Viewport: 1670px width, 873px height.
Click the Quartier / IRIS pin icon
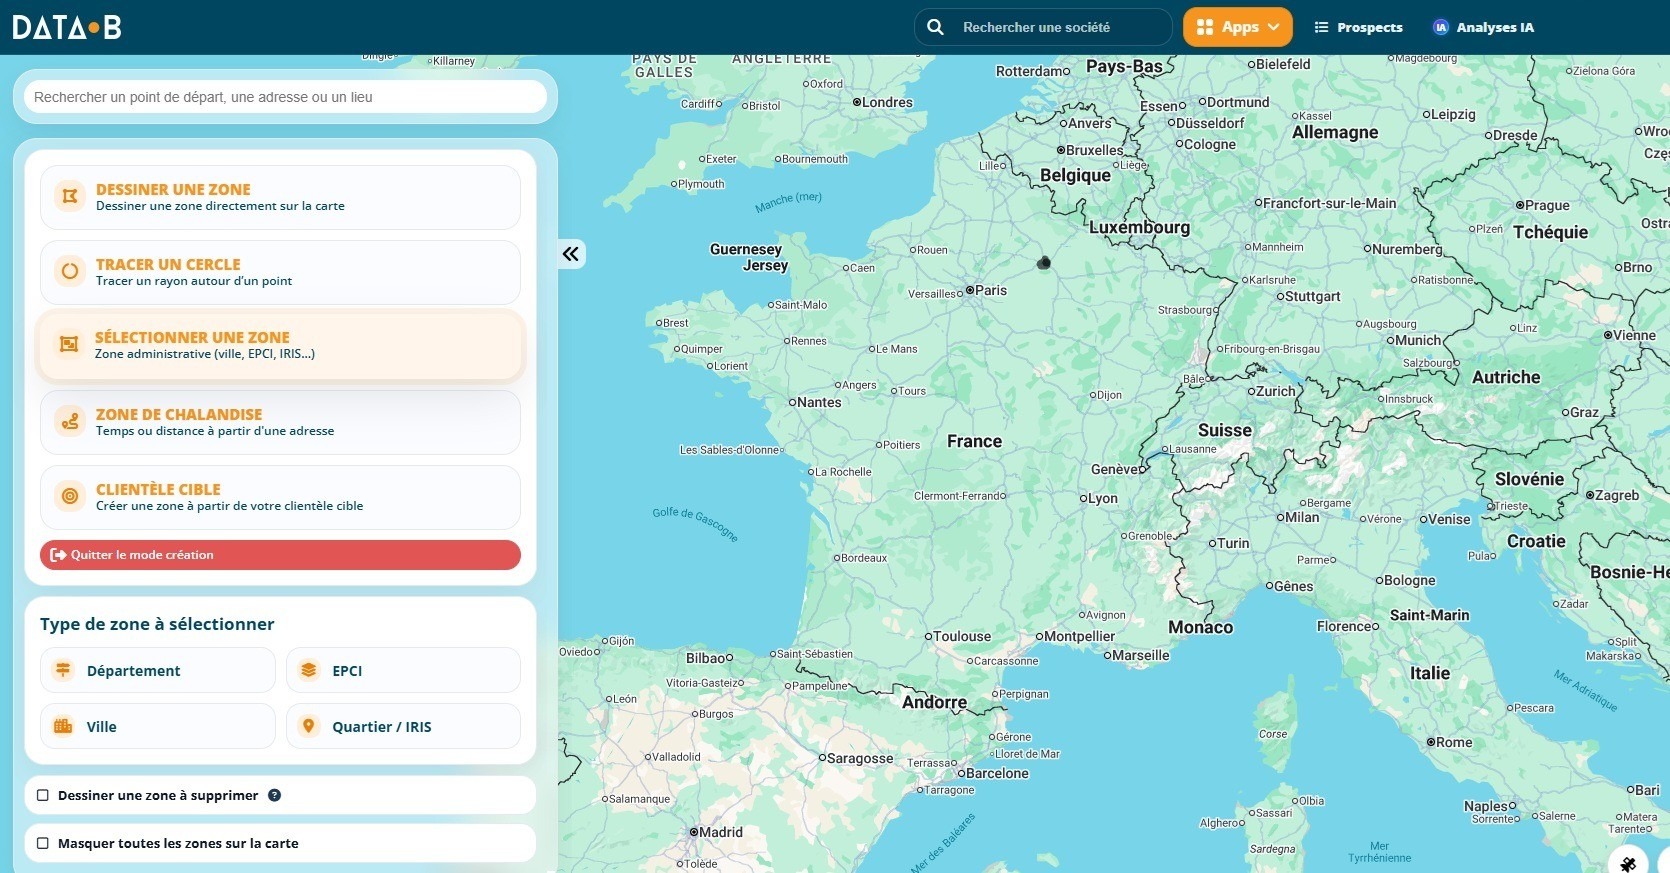pyautogui.click(x=309, y=726)
